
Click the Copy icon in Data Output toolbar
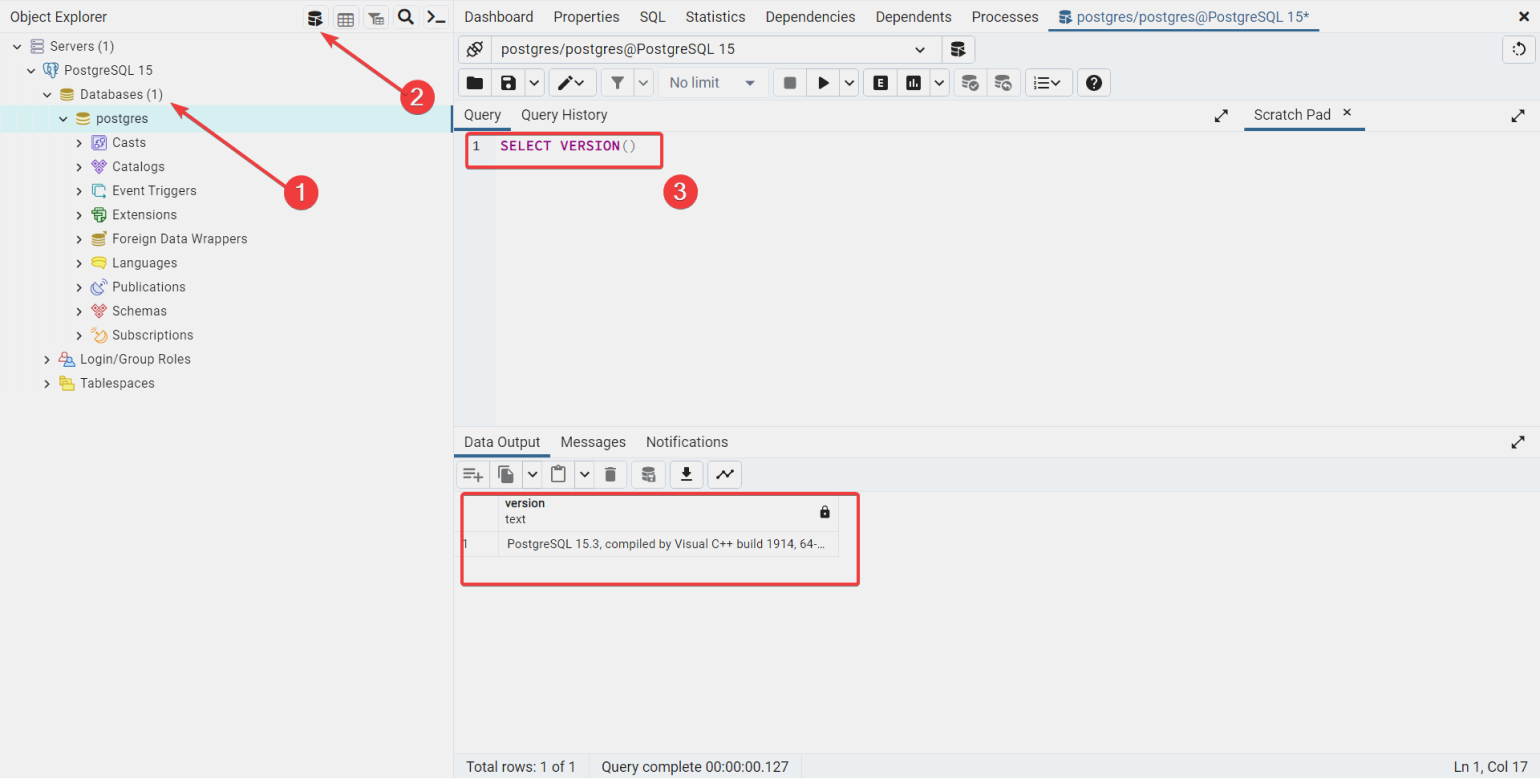point(507,474)
